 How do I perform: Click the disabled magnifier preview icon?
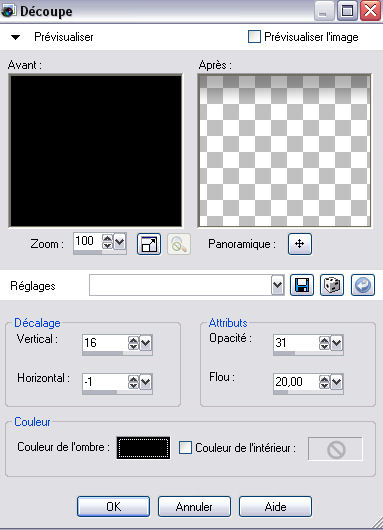tap(179, 244)
